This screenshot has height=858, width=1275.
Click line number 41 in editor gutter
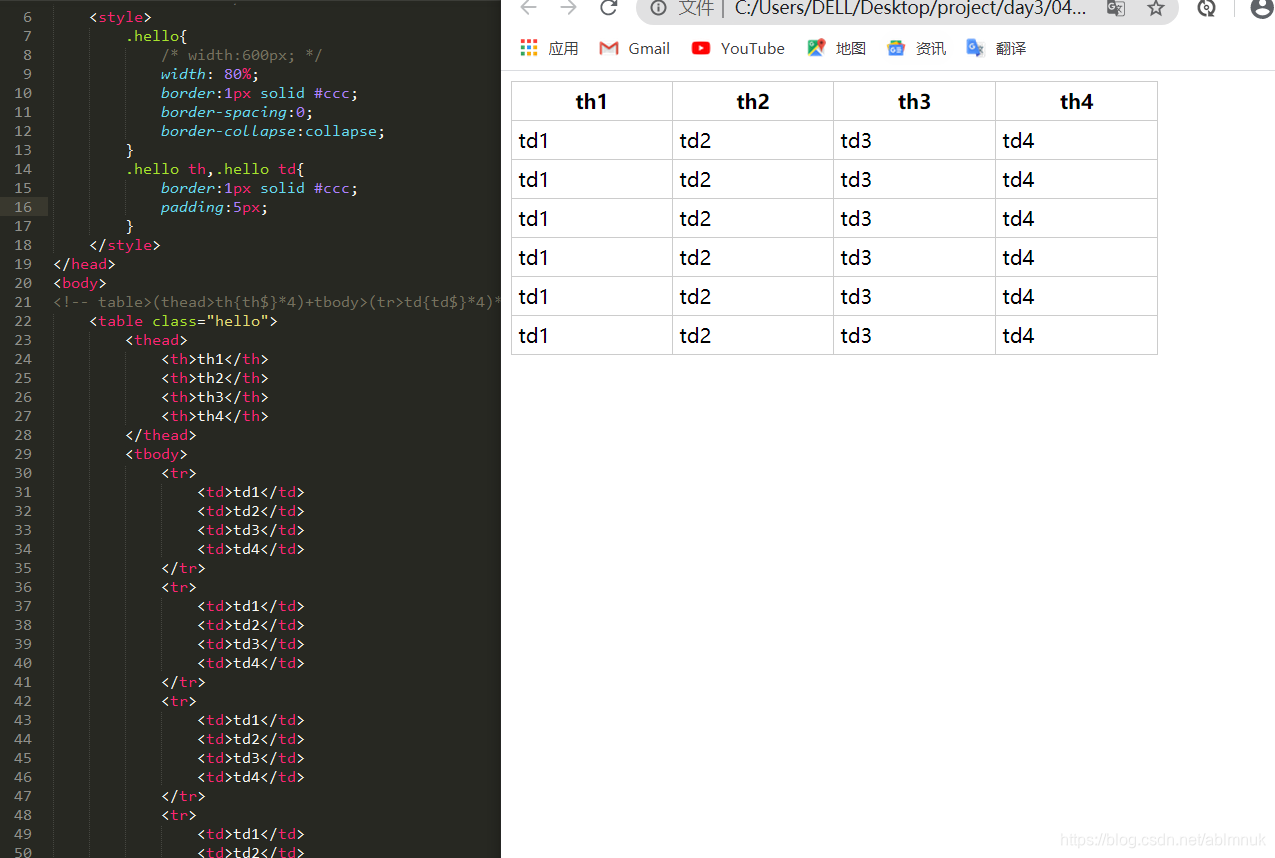point(23,682)
